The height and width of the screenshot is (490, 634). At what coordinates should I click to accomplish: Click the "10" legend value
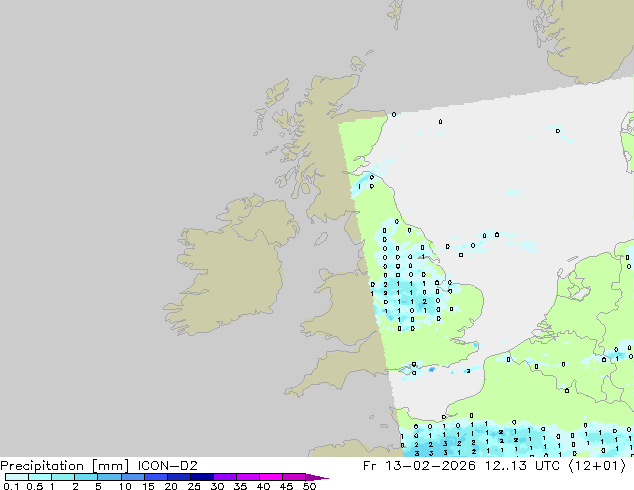(x=125, y=486)
